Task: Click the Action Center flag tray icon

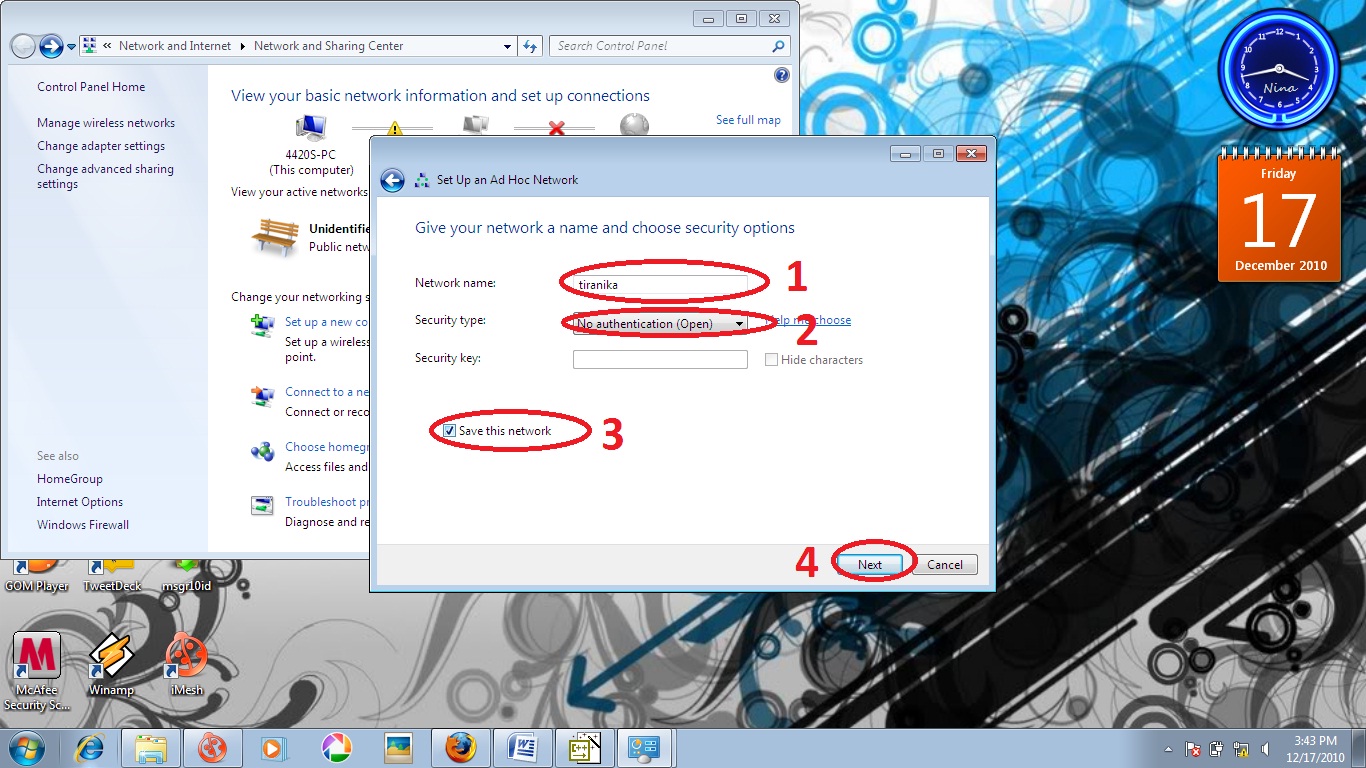Action: coord(1192,749)
